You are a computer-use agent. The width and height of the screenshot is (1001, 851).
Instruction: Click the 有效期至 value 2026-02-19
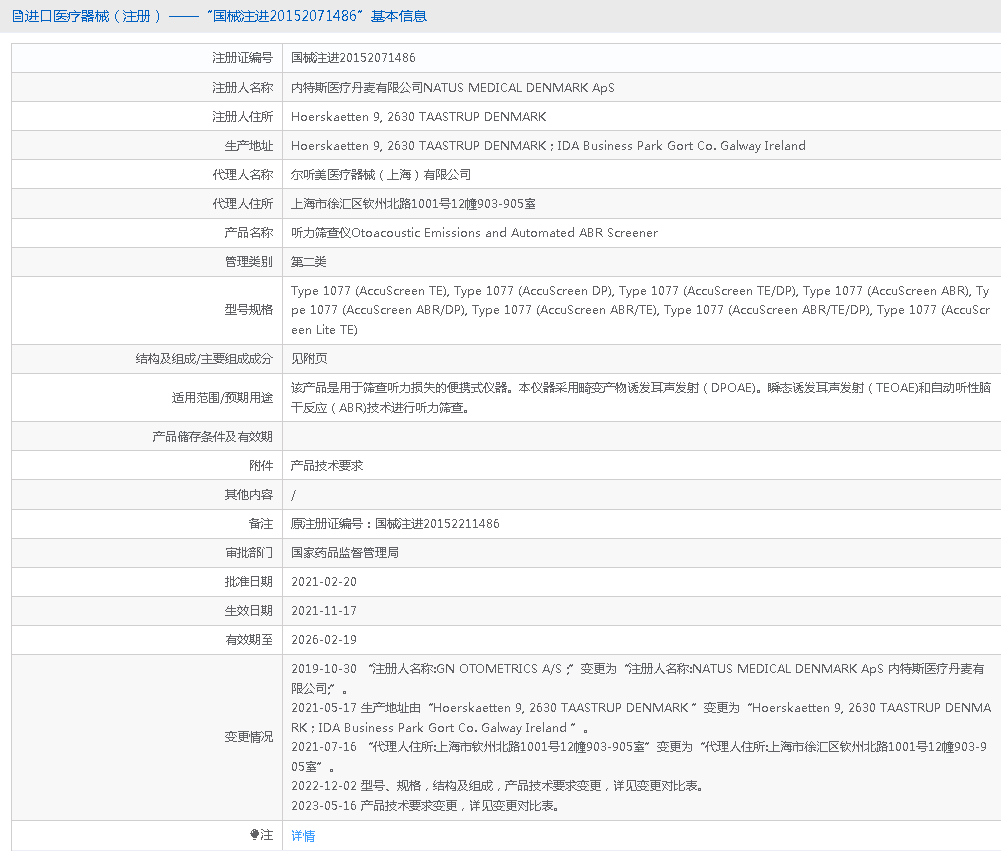[x=323, y=640]
